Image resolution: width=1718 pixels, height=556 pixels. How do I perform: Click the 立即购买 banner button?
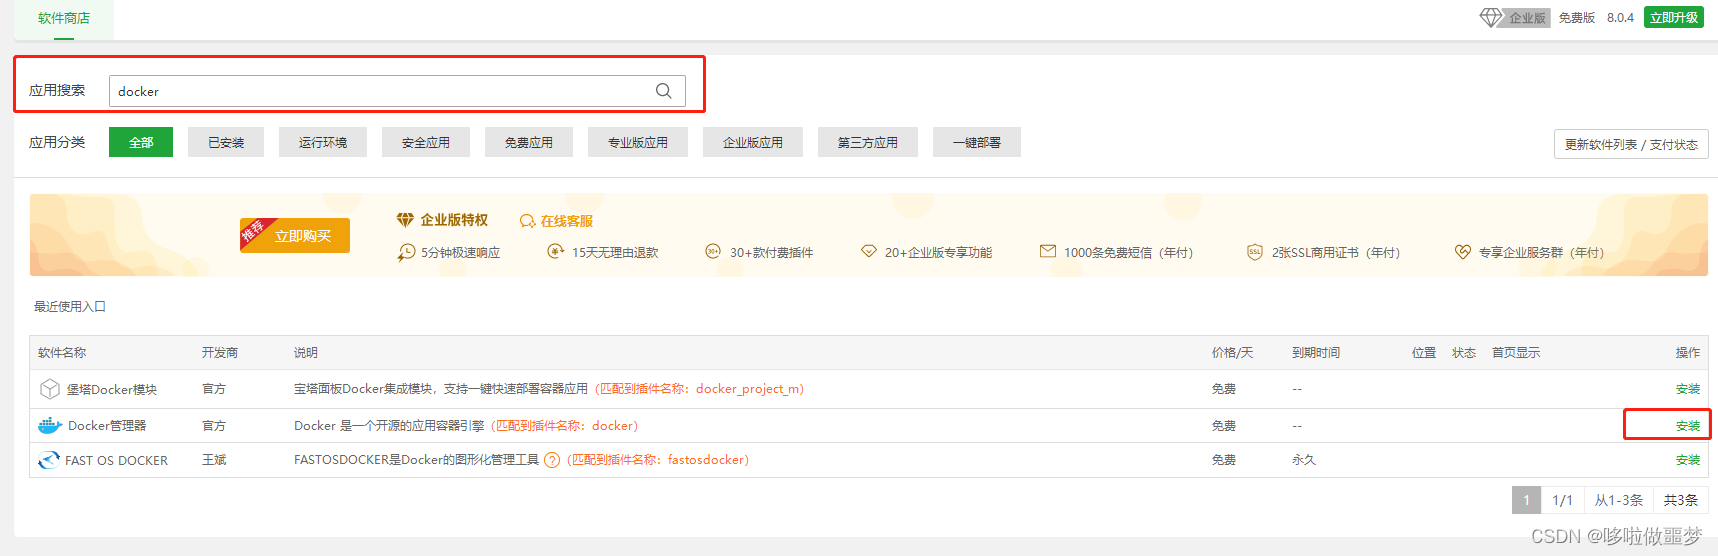295,235
